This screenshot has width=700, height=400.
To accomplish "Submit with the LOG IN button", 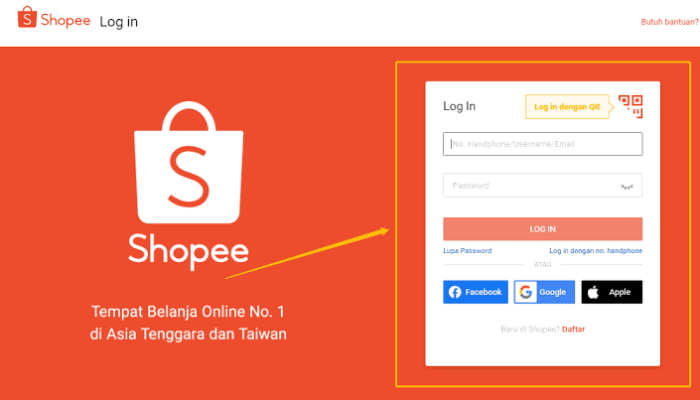I will click(542, 229).
